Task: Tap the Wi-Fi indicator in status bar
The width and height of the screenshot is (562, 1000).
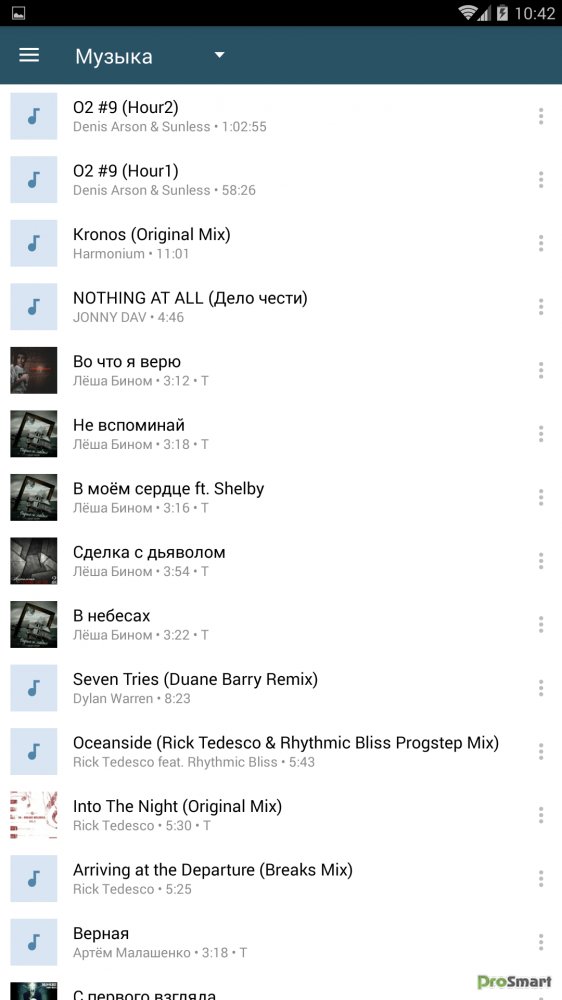Action: tap(468, 13)
